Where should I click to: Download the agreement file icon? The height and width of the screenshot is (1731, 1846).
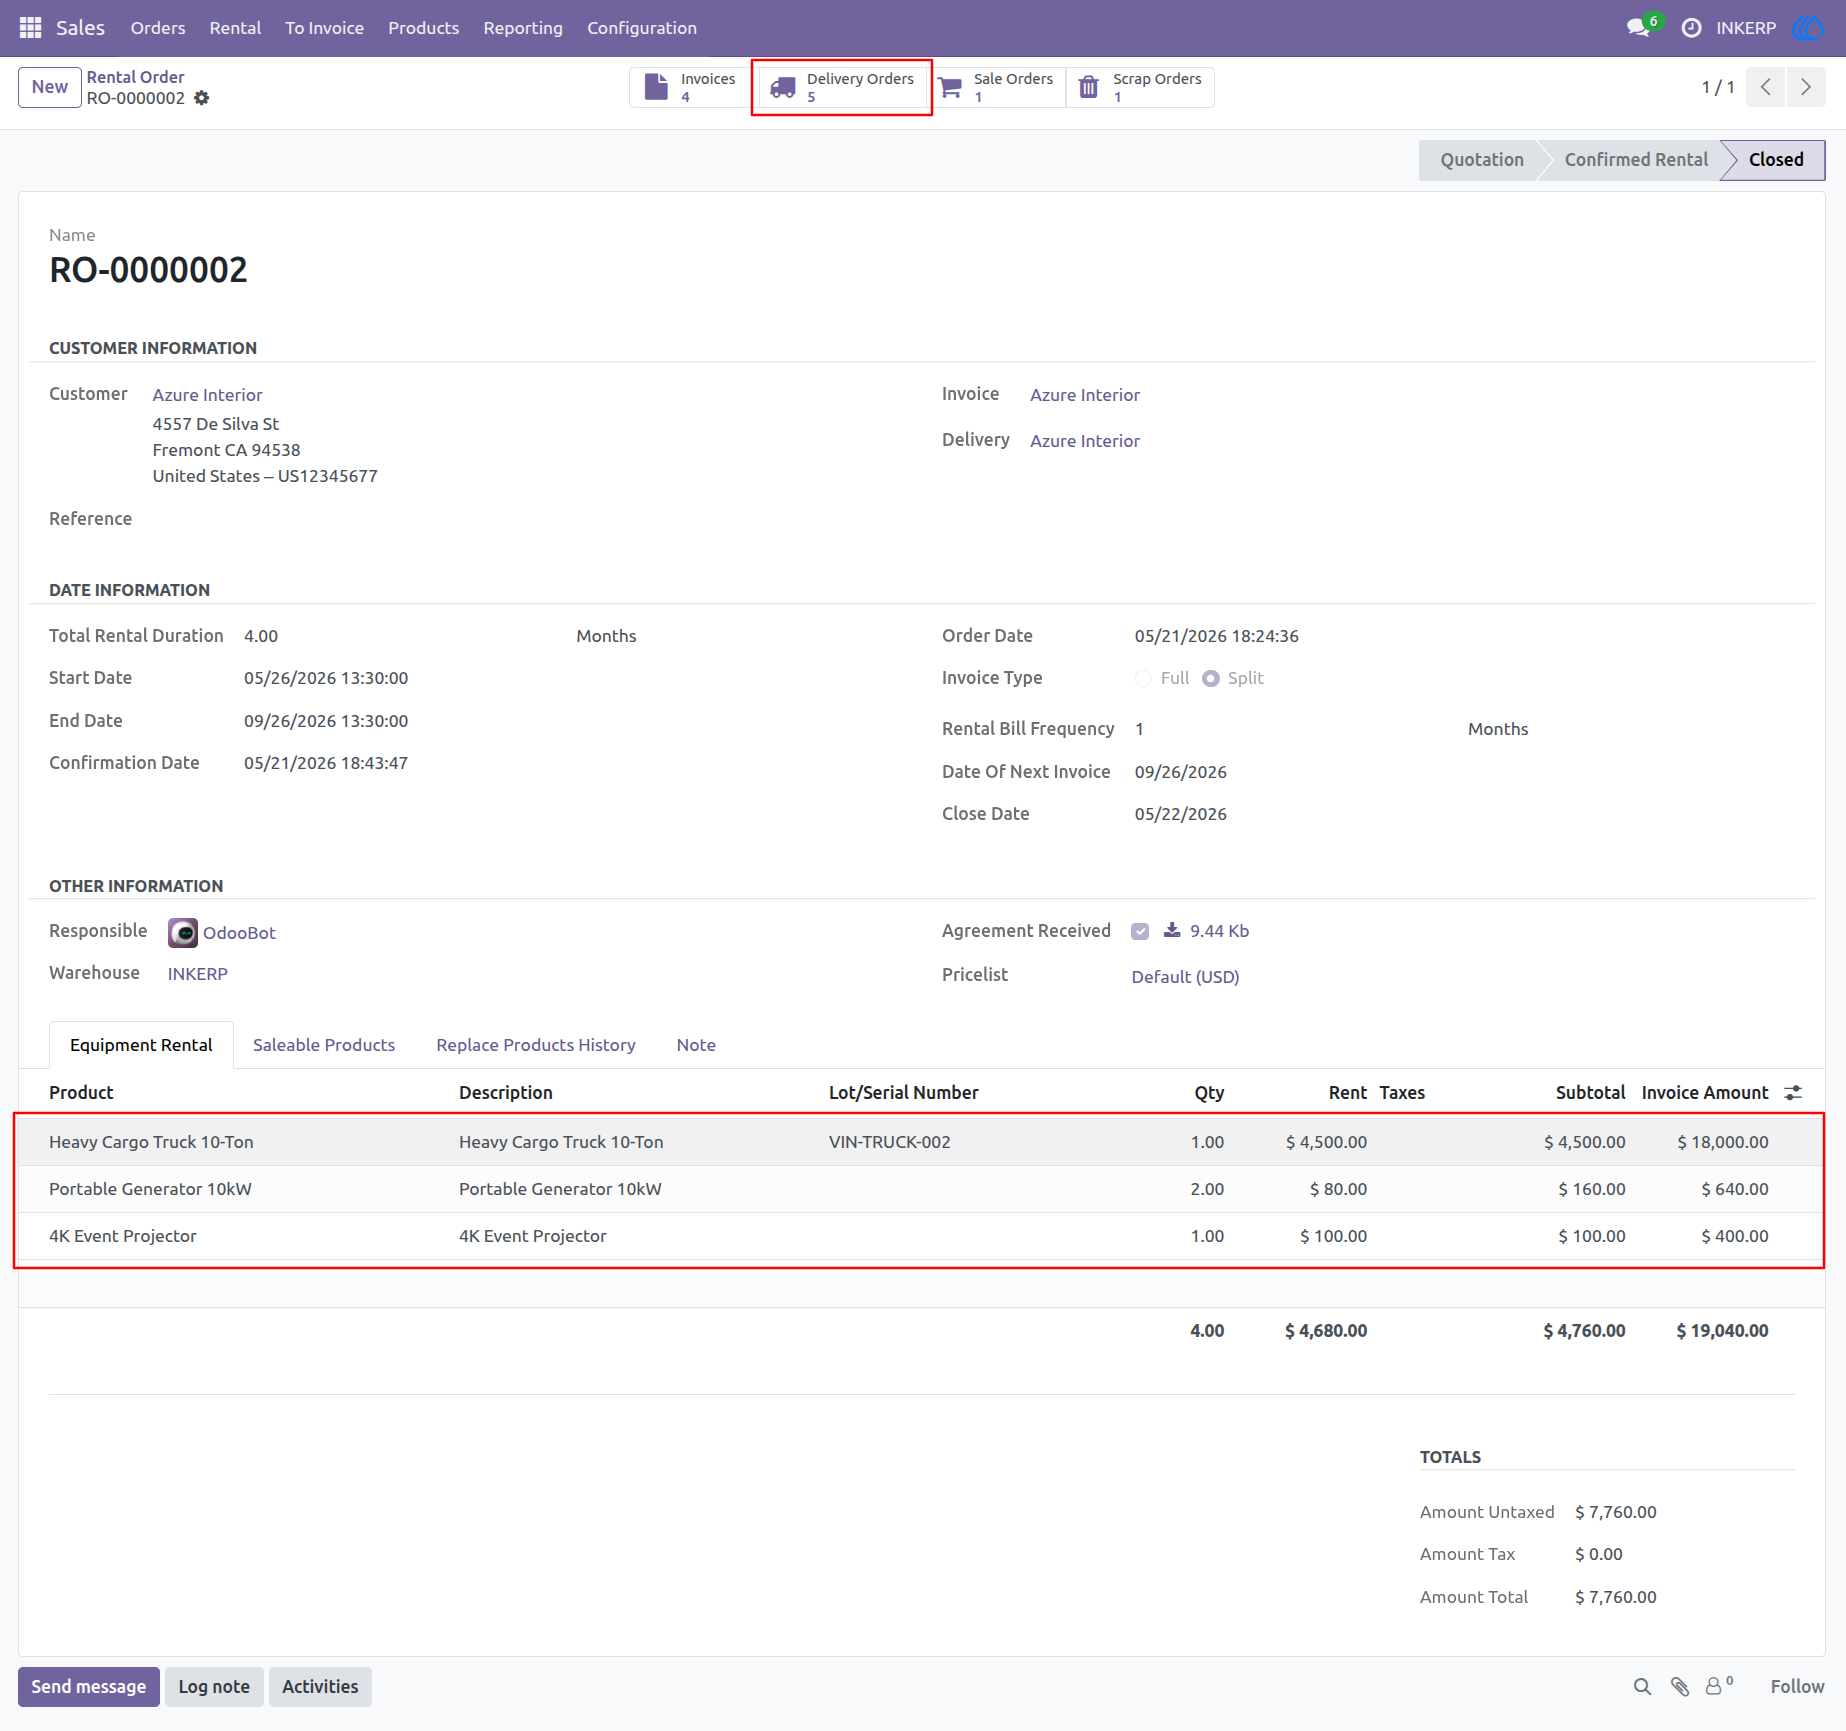coord(1172,930)
